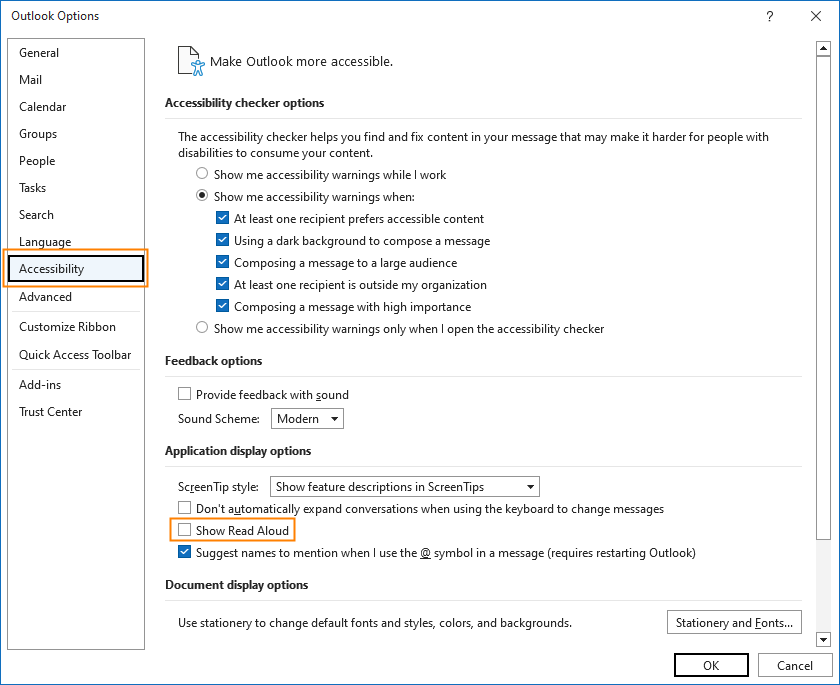The width and height of the screenshot is (840, 685).
Task: Choose warnings only when opening accessibility checker
Action: [203, 328]
